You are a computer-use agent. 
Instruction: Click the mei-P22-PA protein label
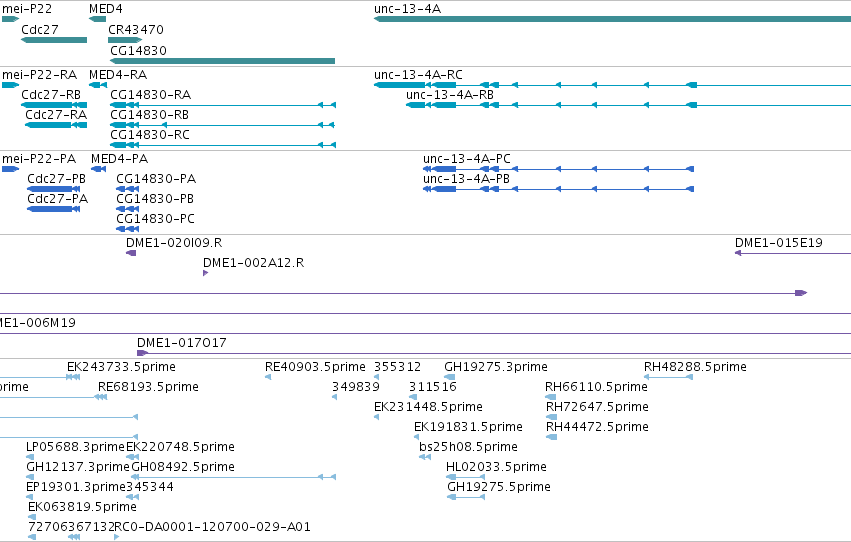[x=39, y=158]
